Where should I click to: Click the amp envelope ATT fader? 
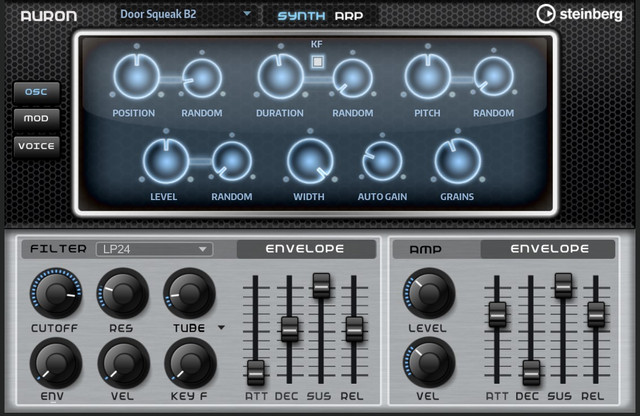498,314
